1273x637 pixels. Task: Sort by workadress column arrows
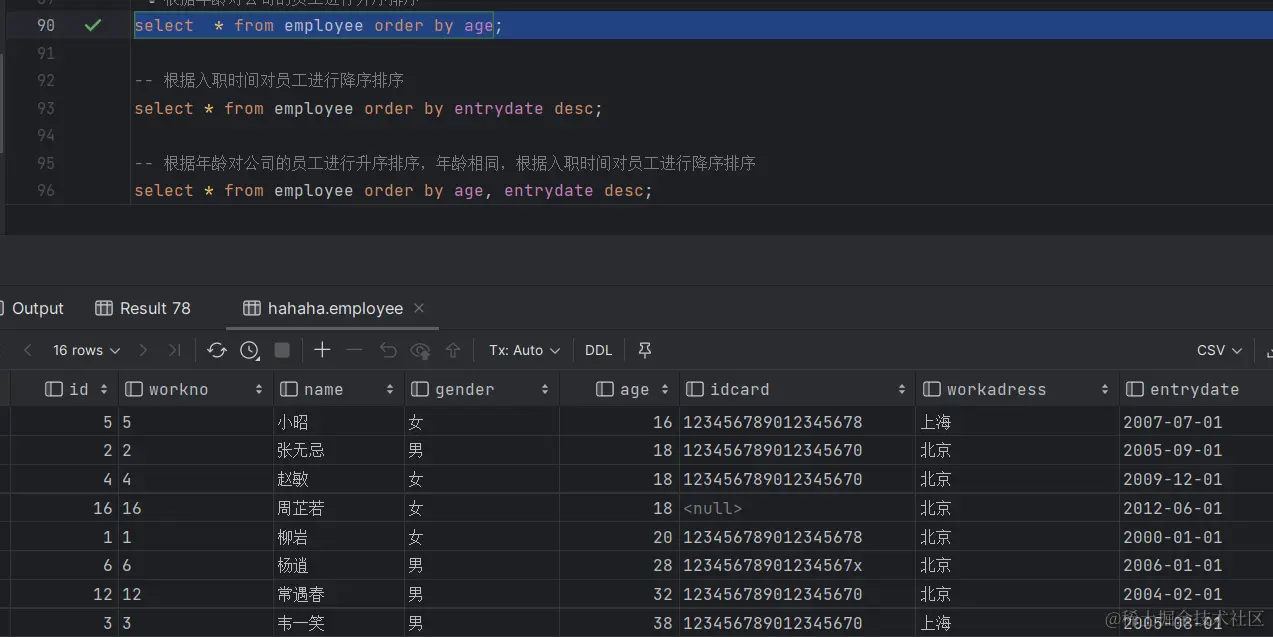pos(1105,389)
